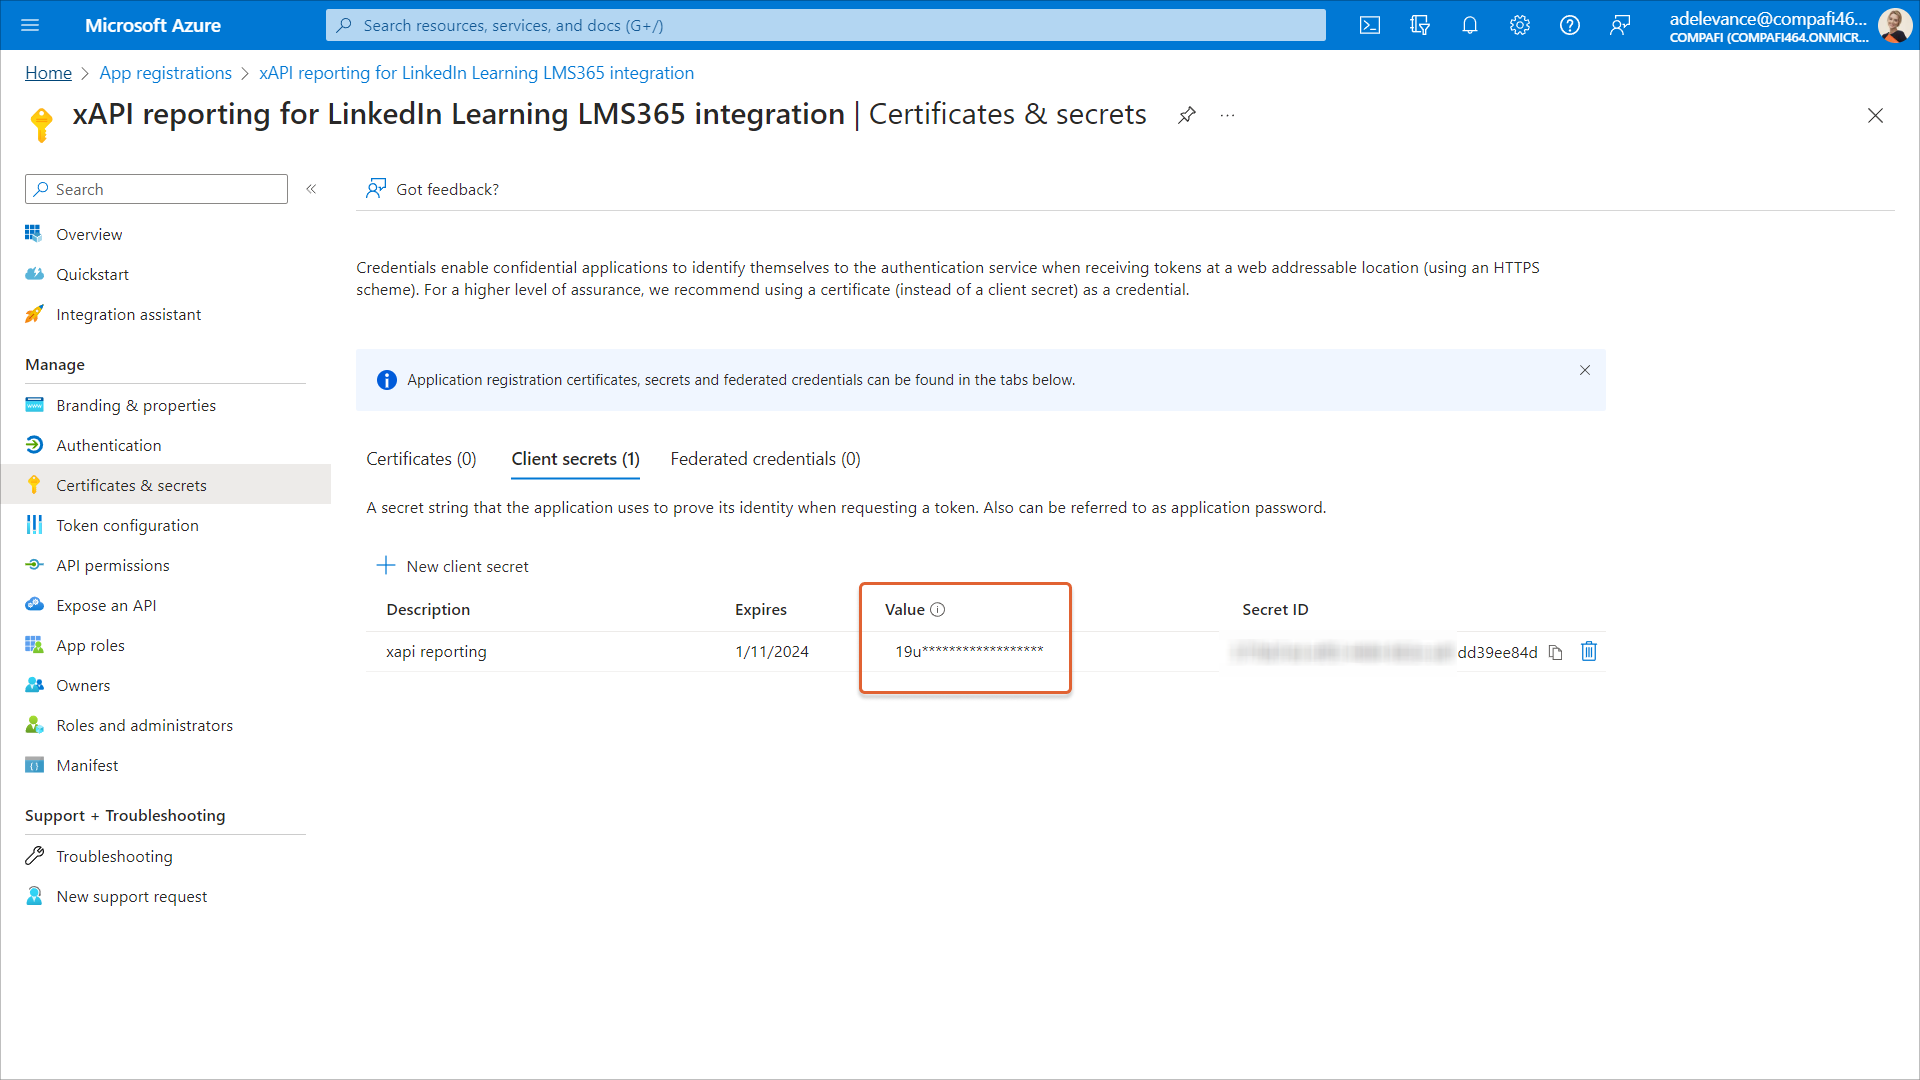Open portal settings gear icon
This screenshot has width=1920, height=1080.
[x=1520, y=25]
